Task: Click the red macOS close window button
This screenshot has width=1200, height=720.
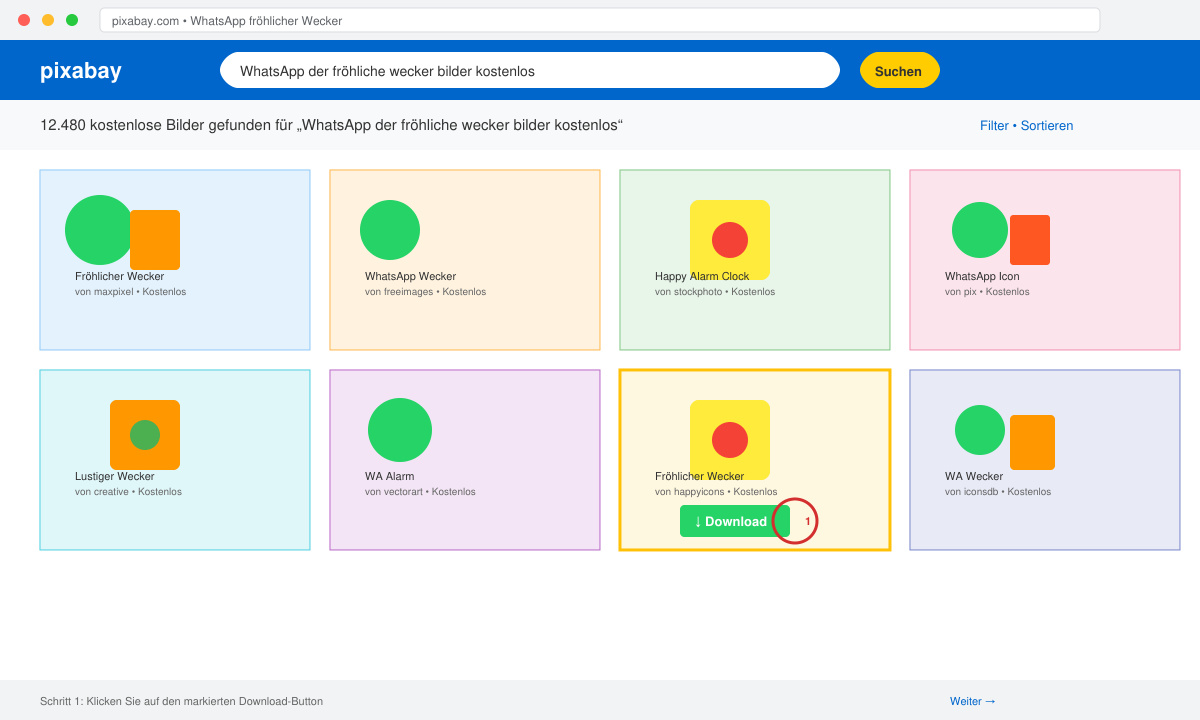Action: tap(24, 20)
